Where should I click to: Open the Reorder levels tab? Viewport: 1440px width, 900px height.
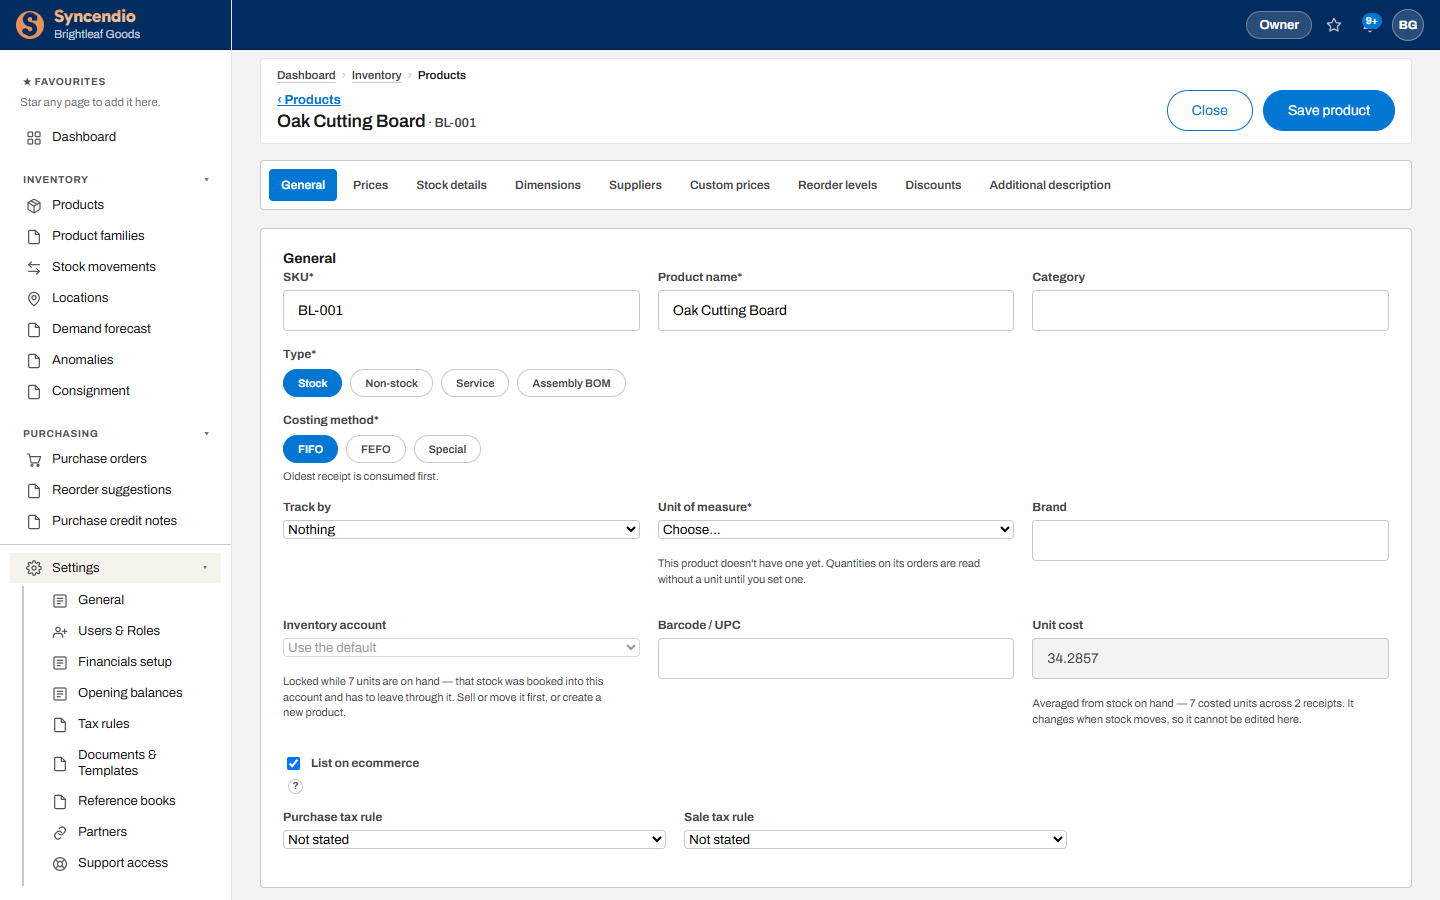coord(837,185)
